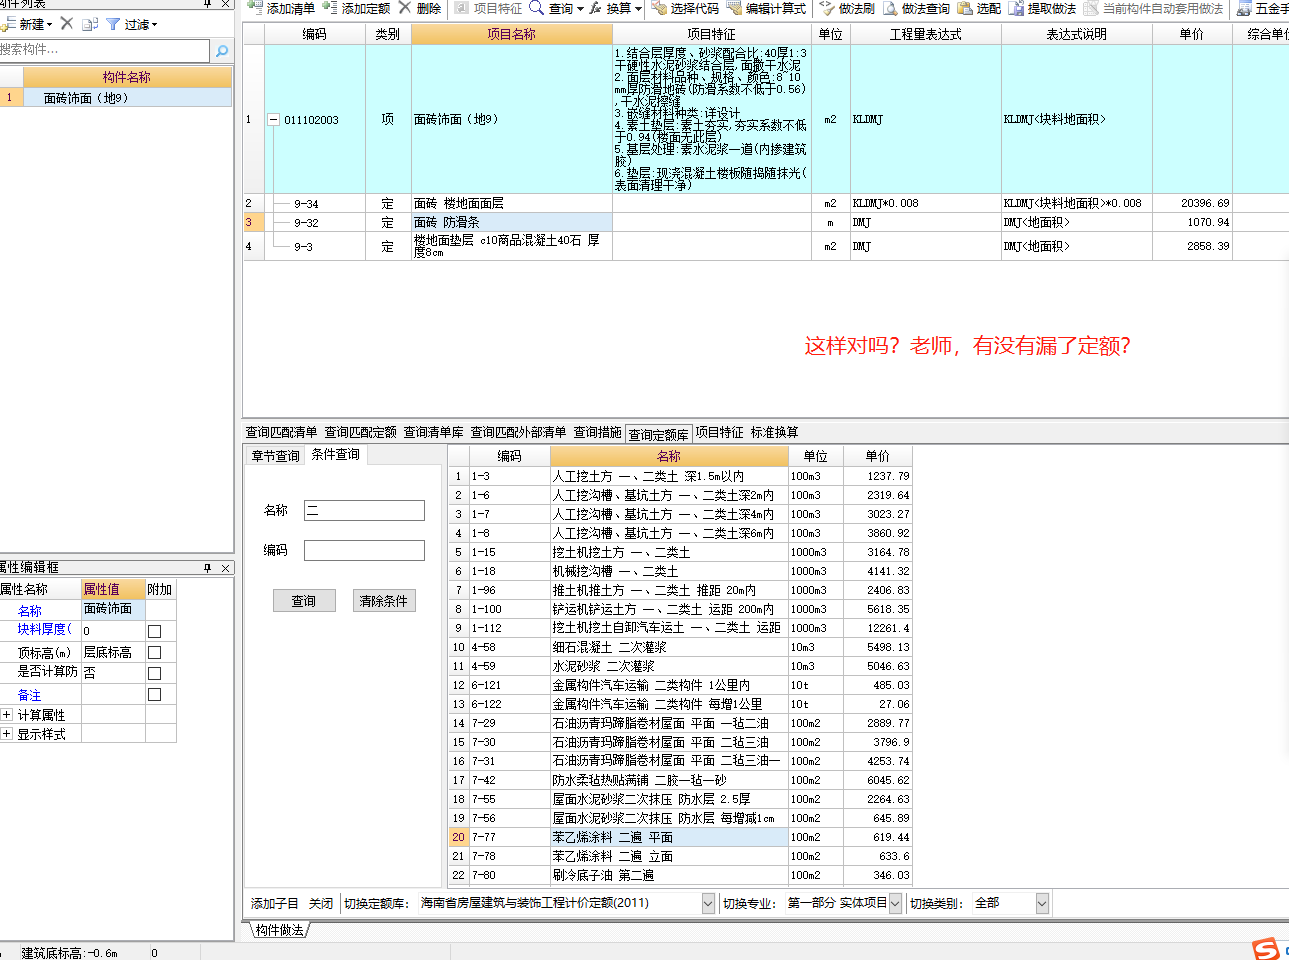Click the 五金手册 icon at toolbar end
The height and width of the screenshot is (960, 1289).
coord(1244,8)
